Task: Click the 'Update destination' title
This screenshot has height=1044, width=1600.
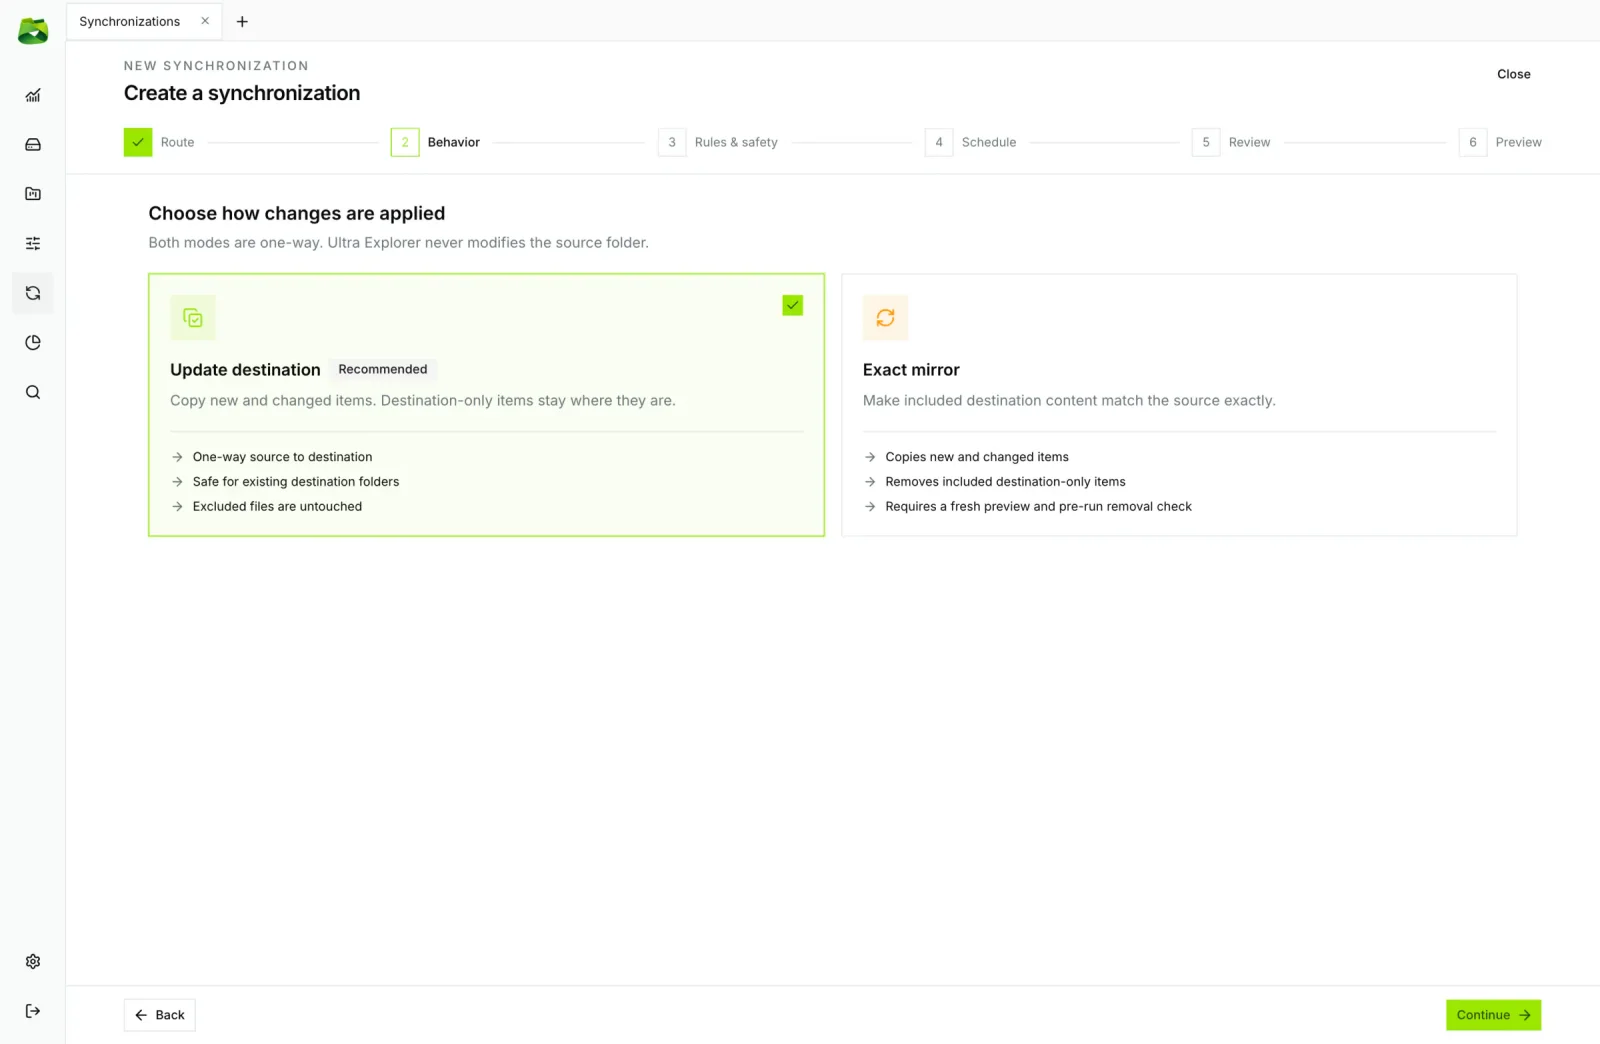Action: tap(245, 370)
